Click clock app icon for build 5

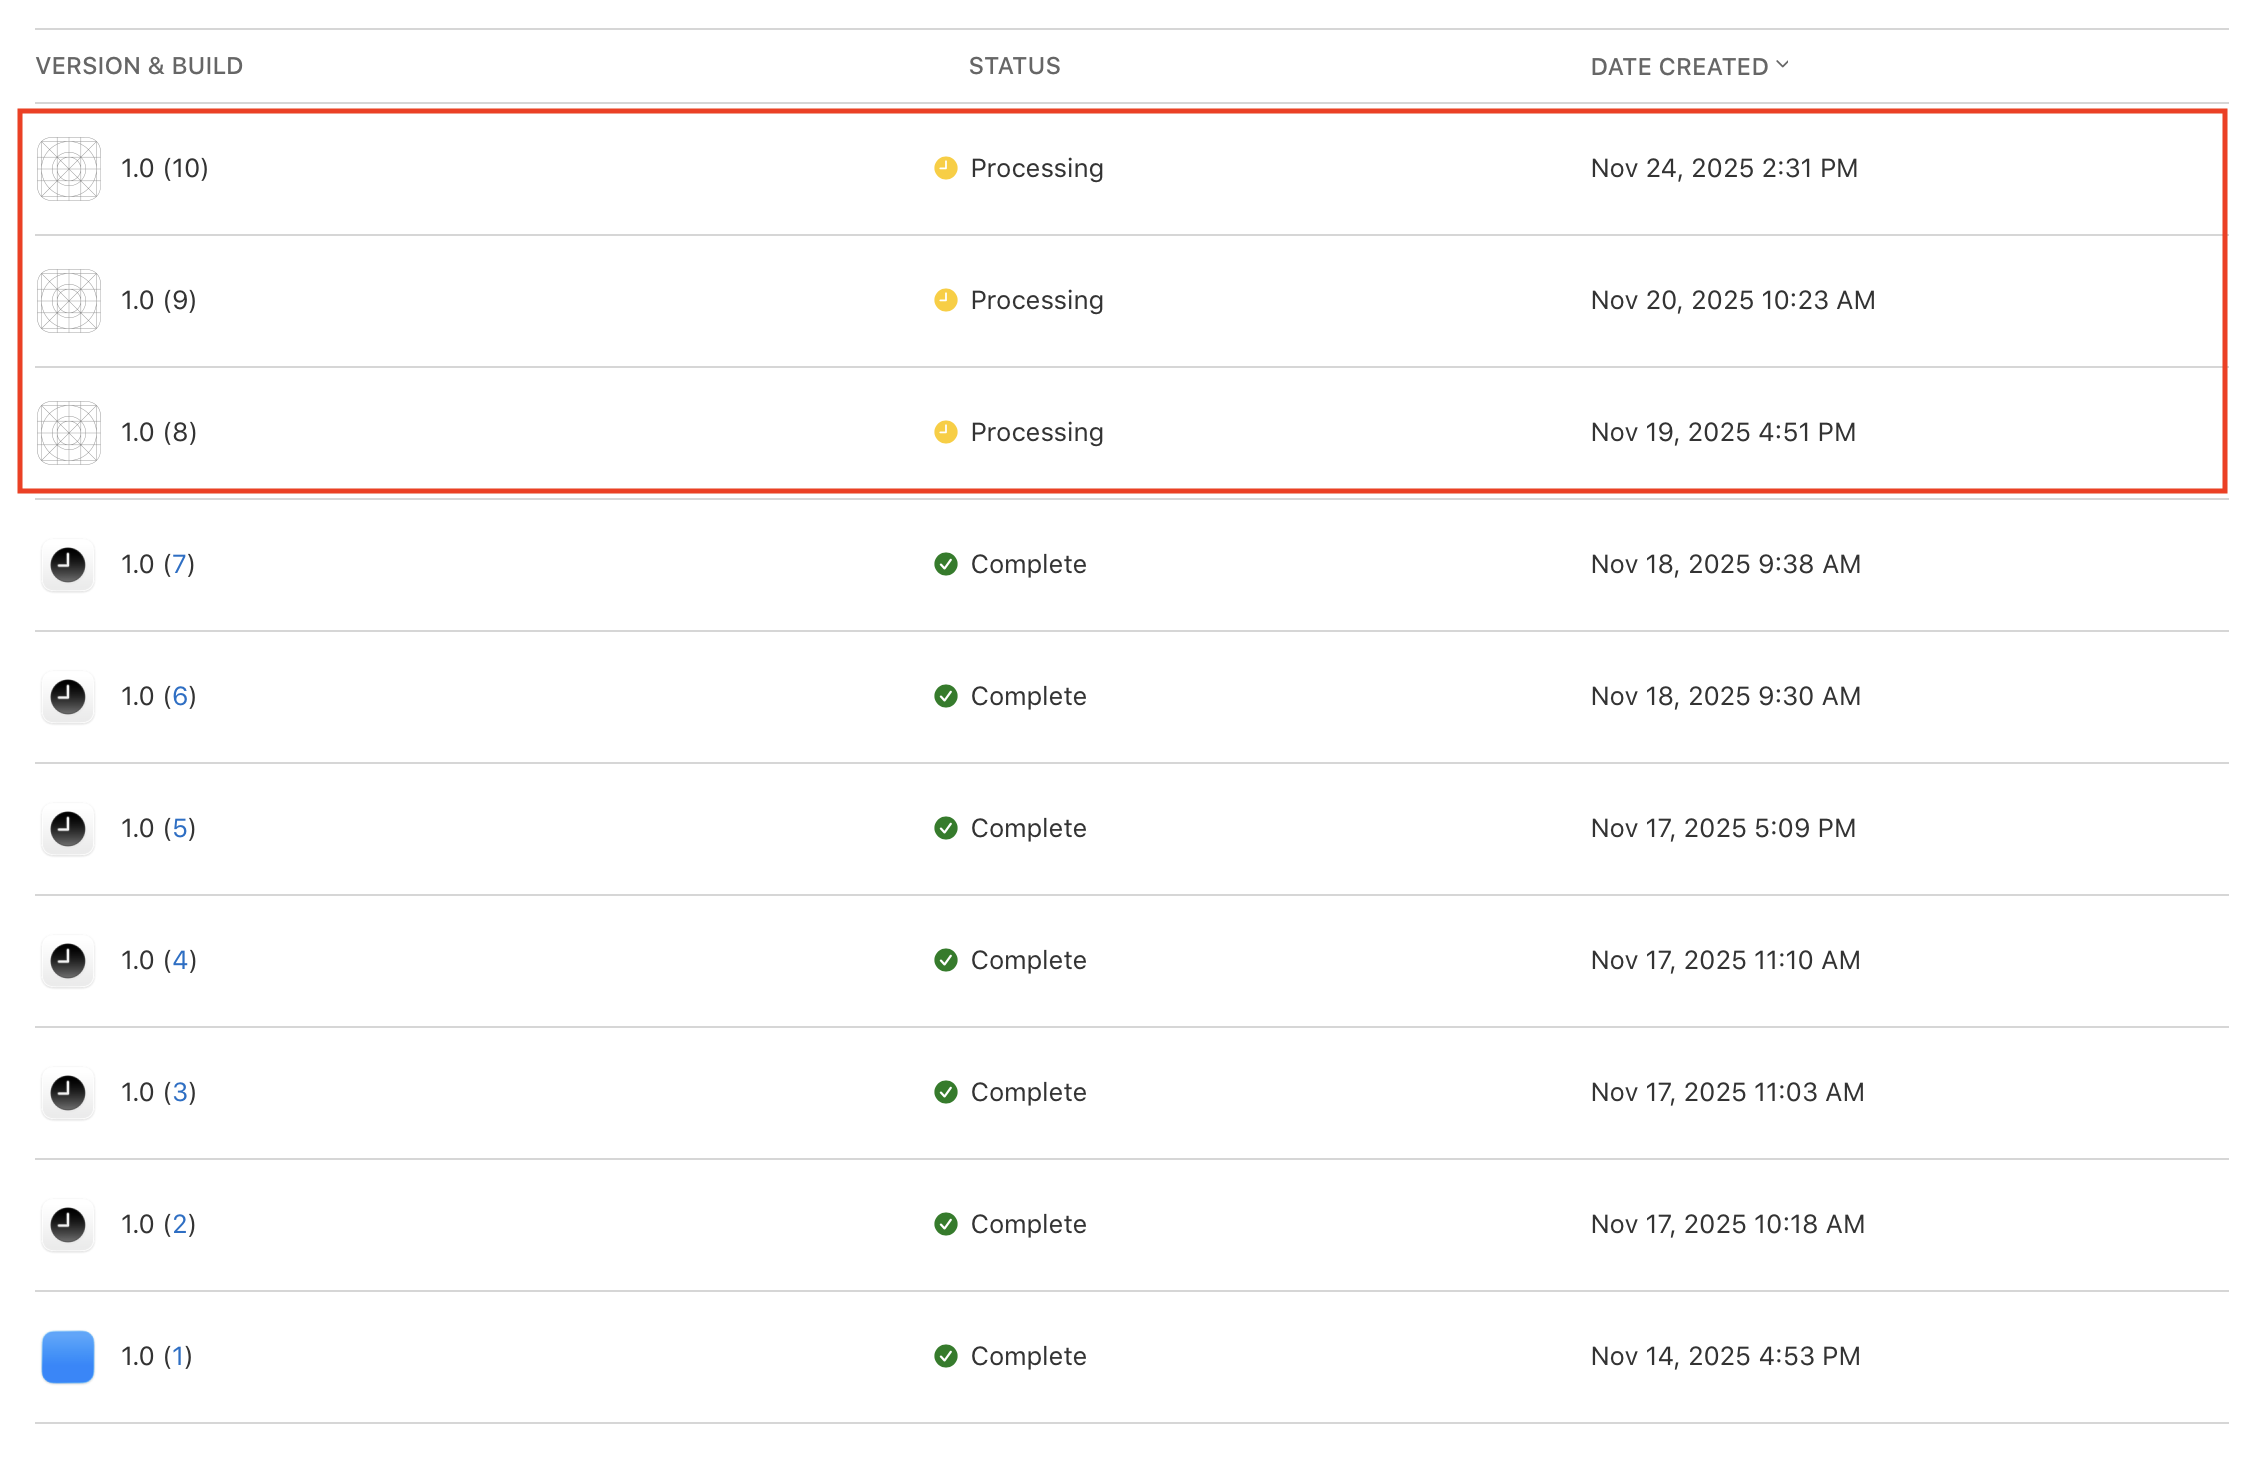click(x=68, y=828)
